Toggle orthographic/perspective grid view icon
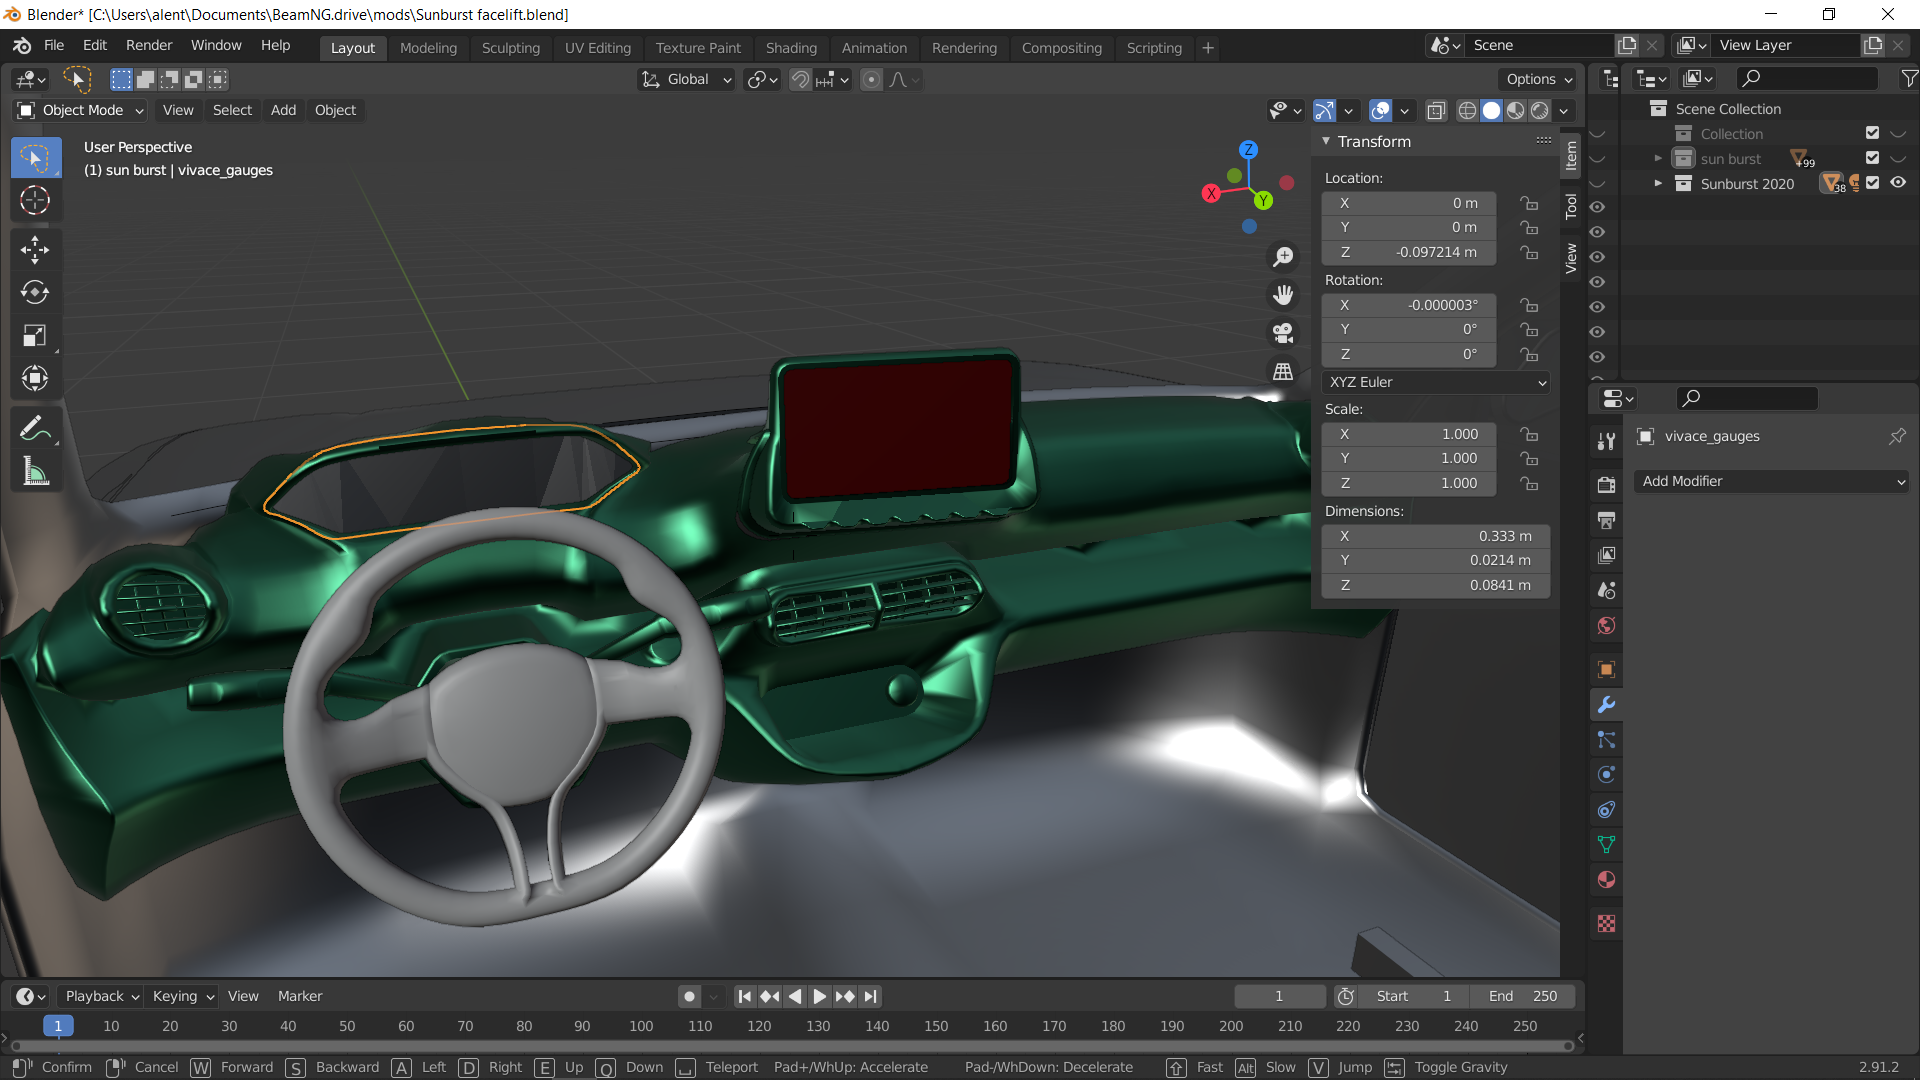Viewport: 1920px width, 1080px height. click(x=1283, y=371)
